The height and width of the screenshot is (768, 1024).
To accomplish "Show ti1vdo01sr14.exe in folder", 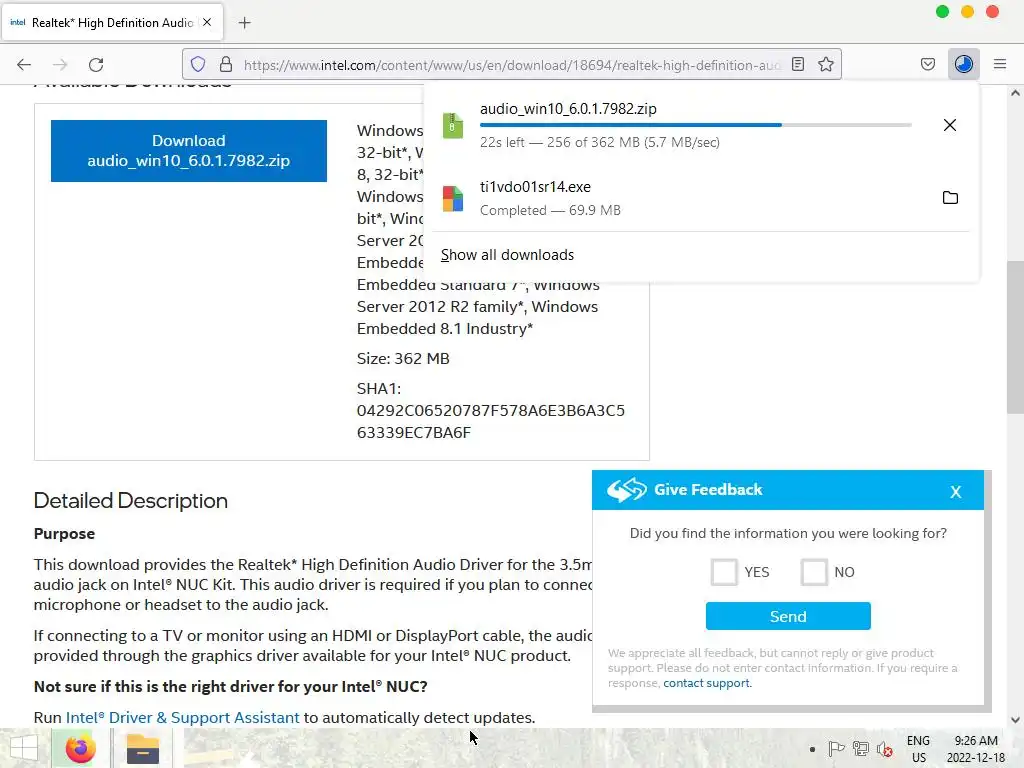I will click(x=950, y=197).
